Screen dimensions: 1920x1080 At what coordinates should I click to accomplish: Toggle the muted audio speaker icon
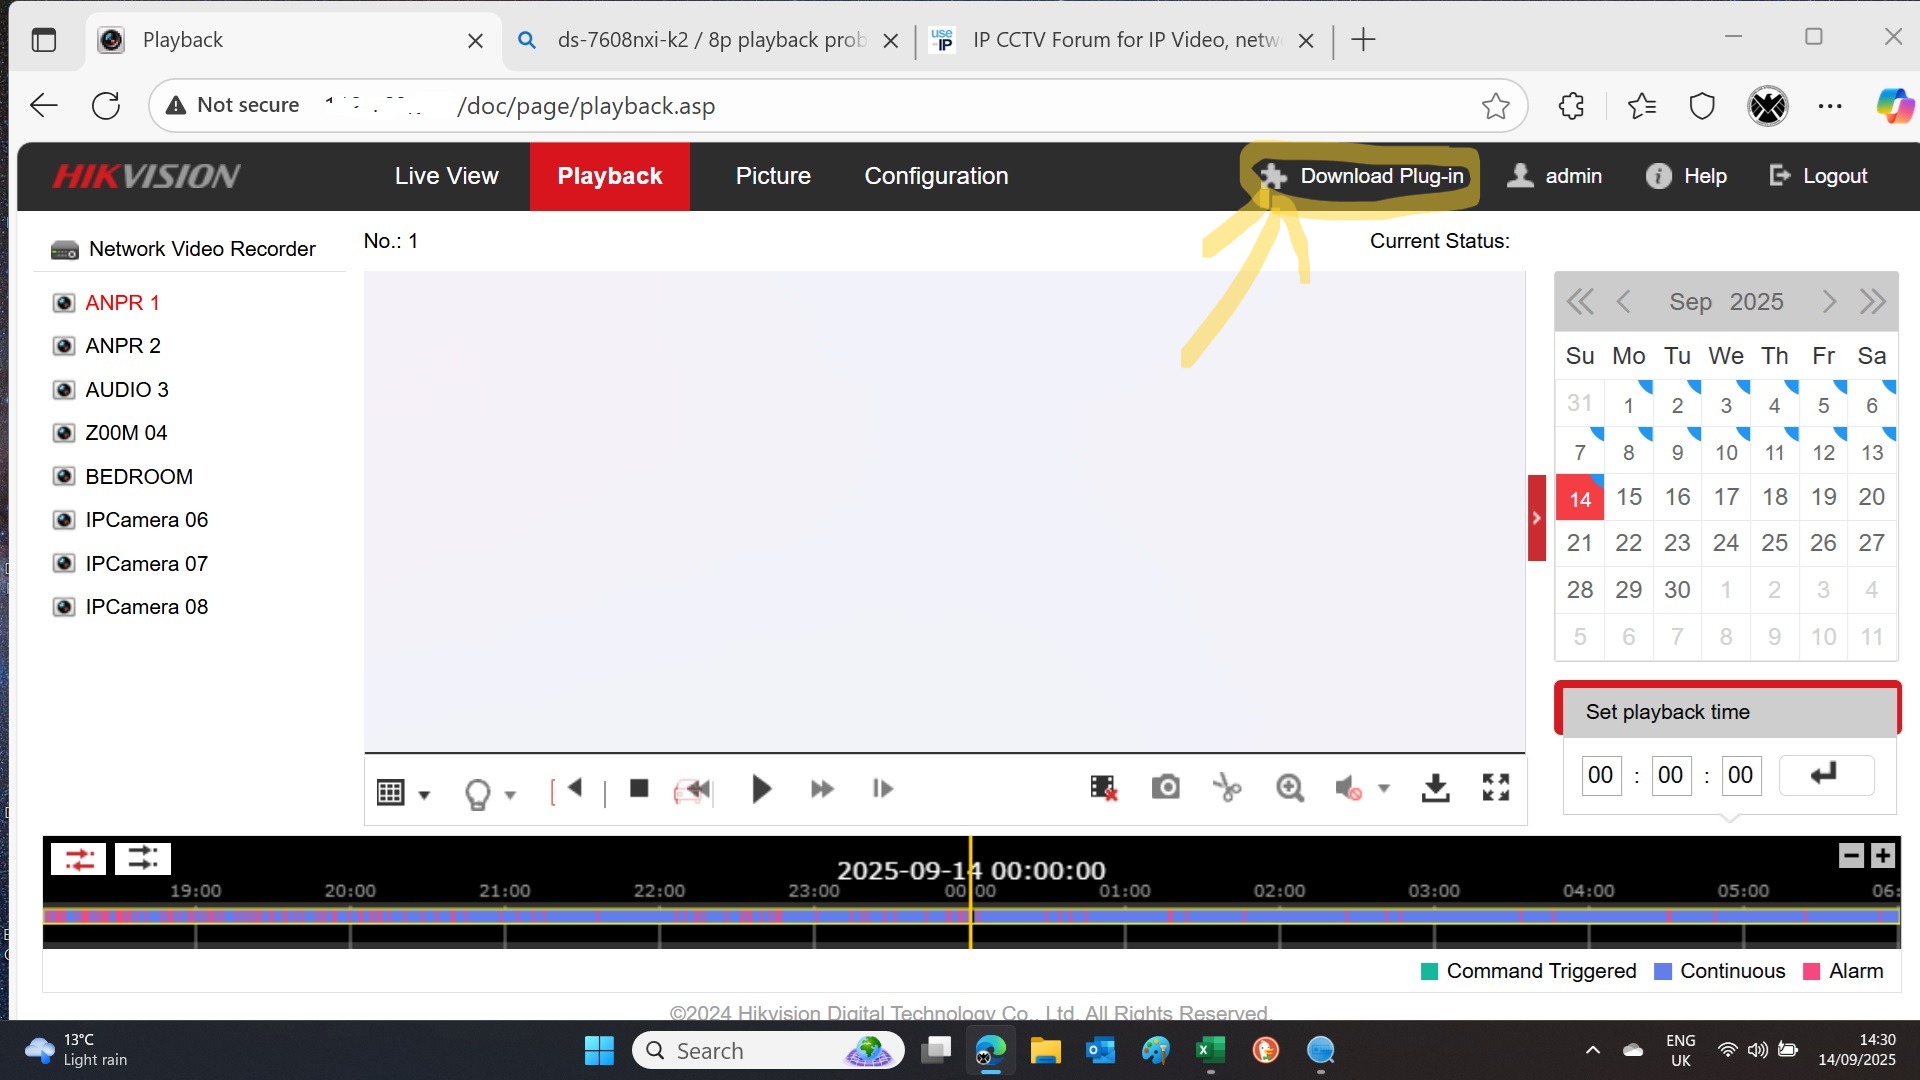1348,789
